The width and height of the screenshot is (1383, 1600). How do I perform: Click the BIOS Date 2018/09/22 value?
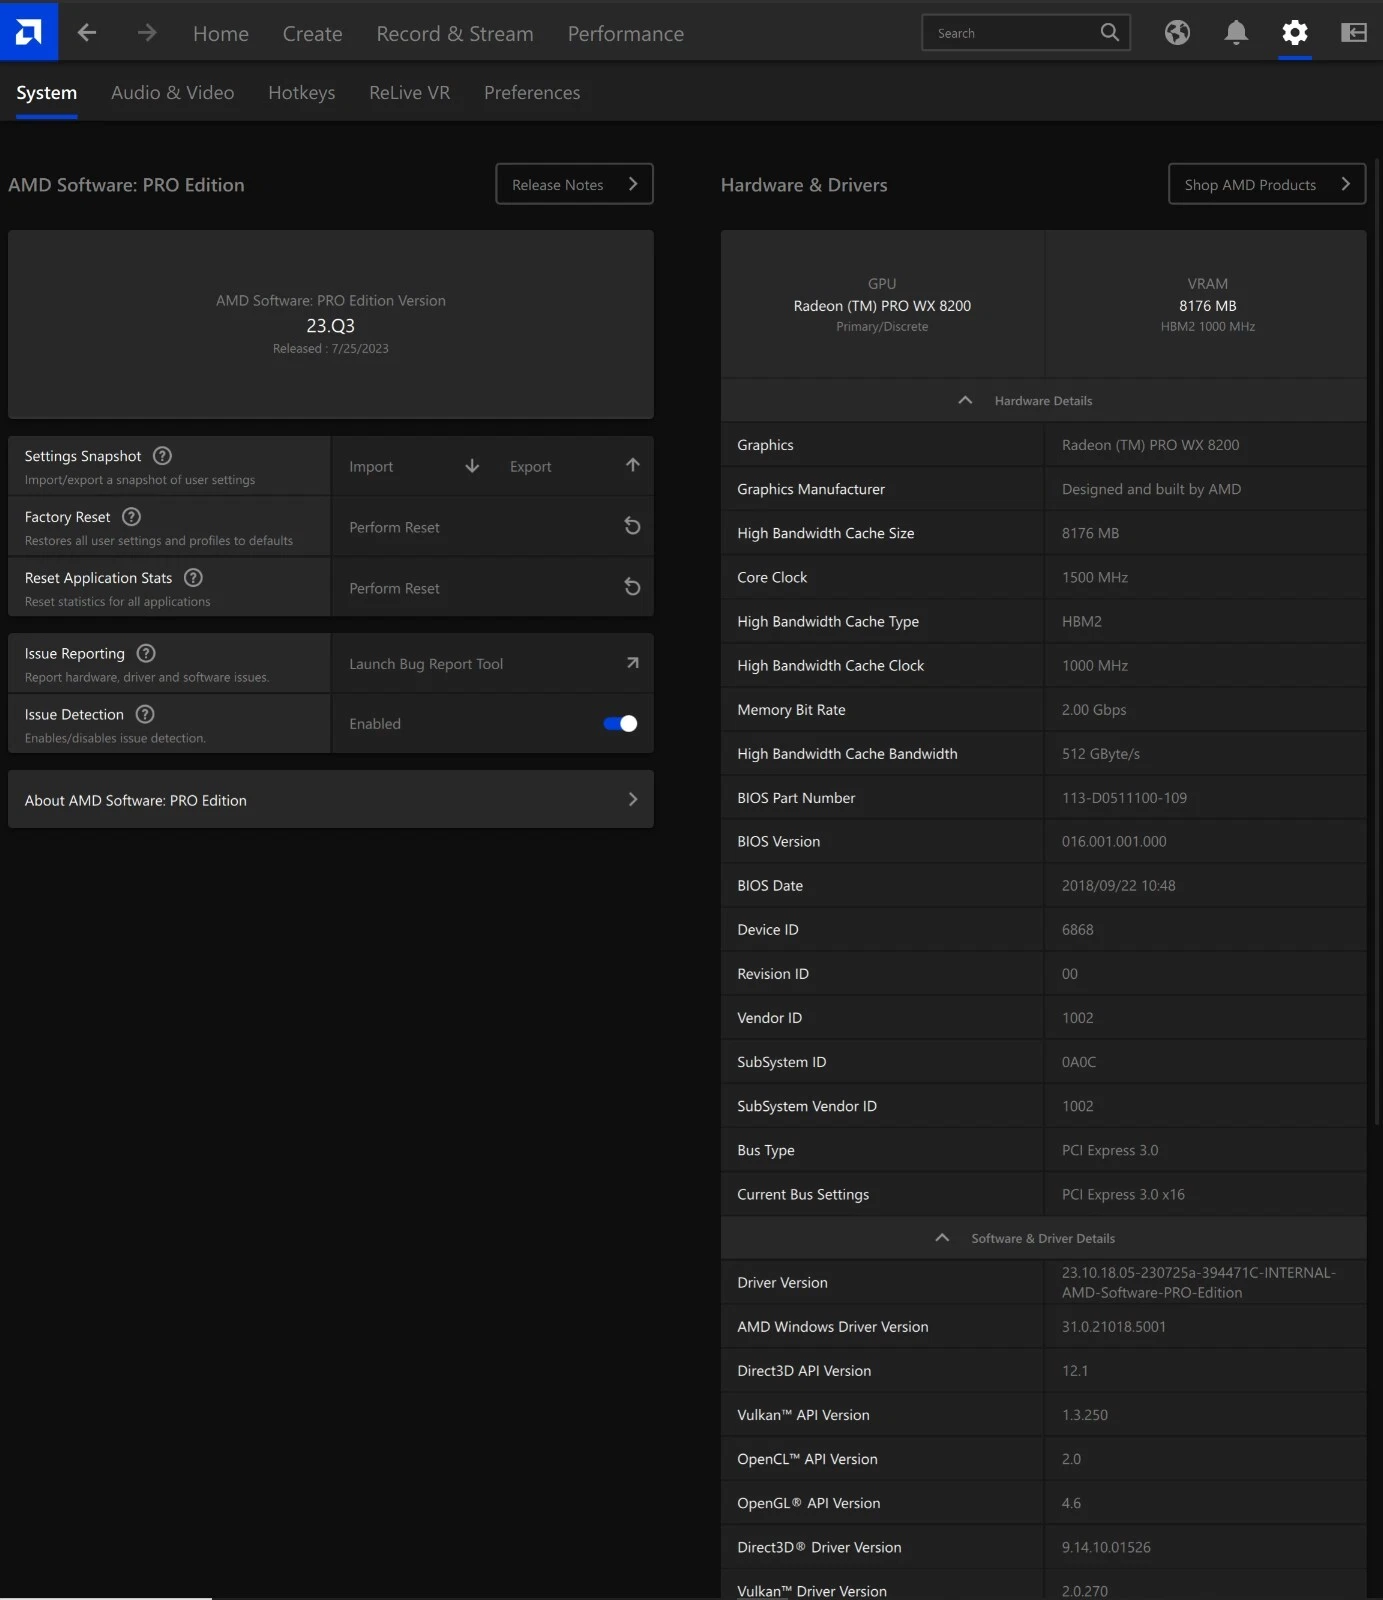tap(1119, 885)
